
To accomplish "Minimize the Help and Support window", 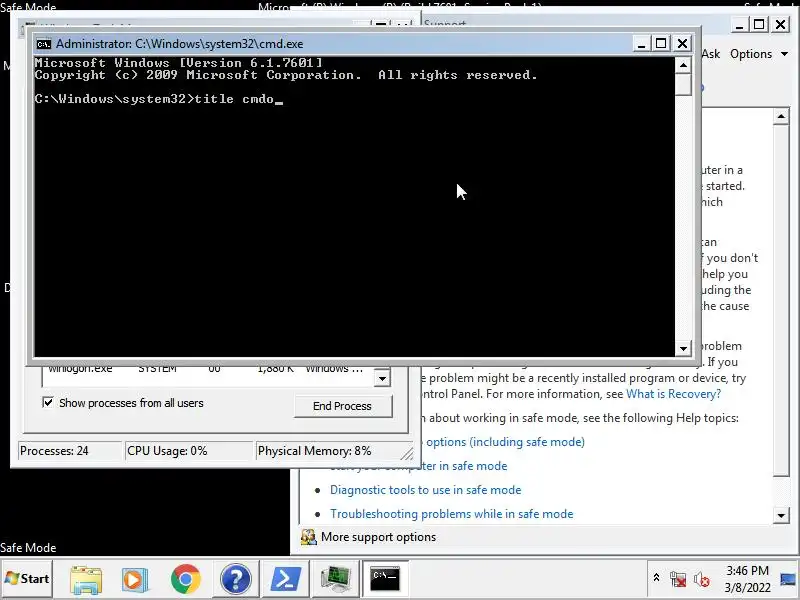I will (x=739, y=24).
